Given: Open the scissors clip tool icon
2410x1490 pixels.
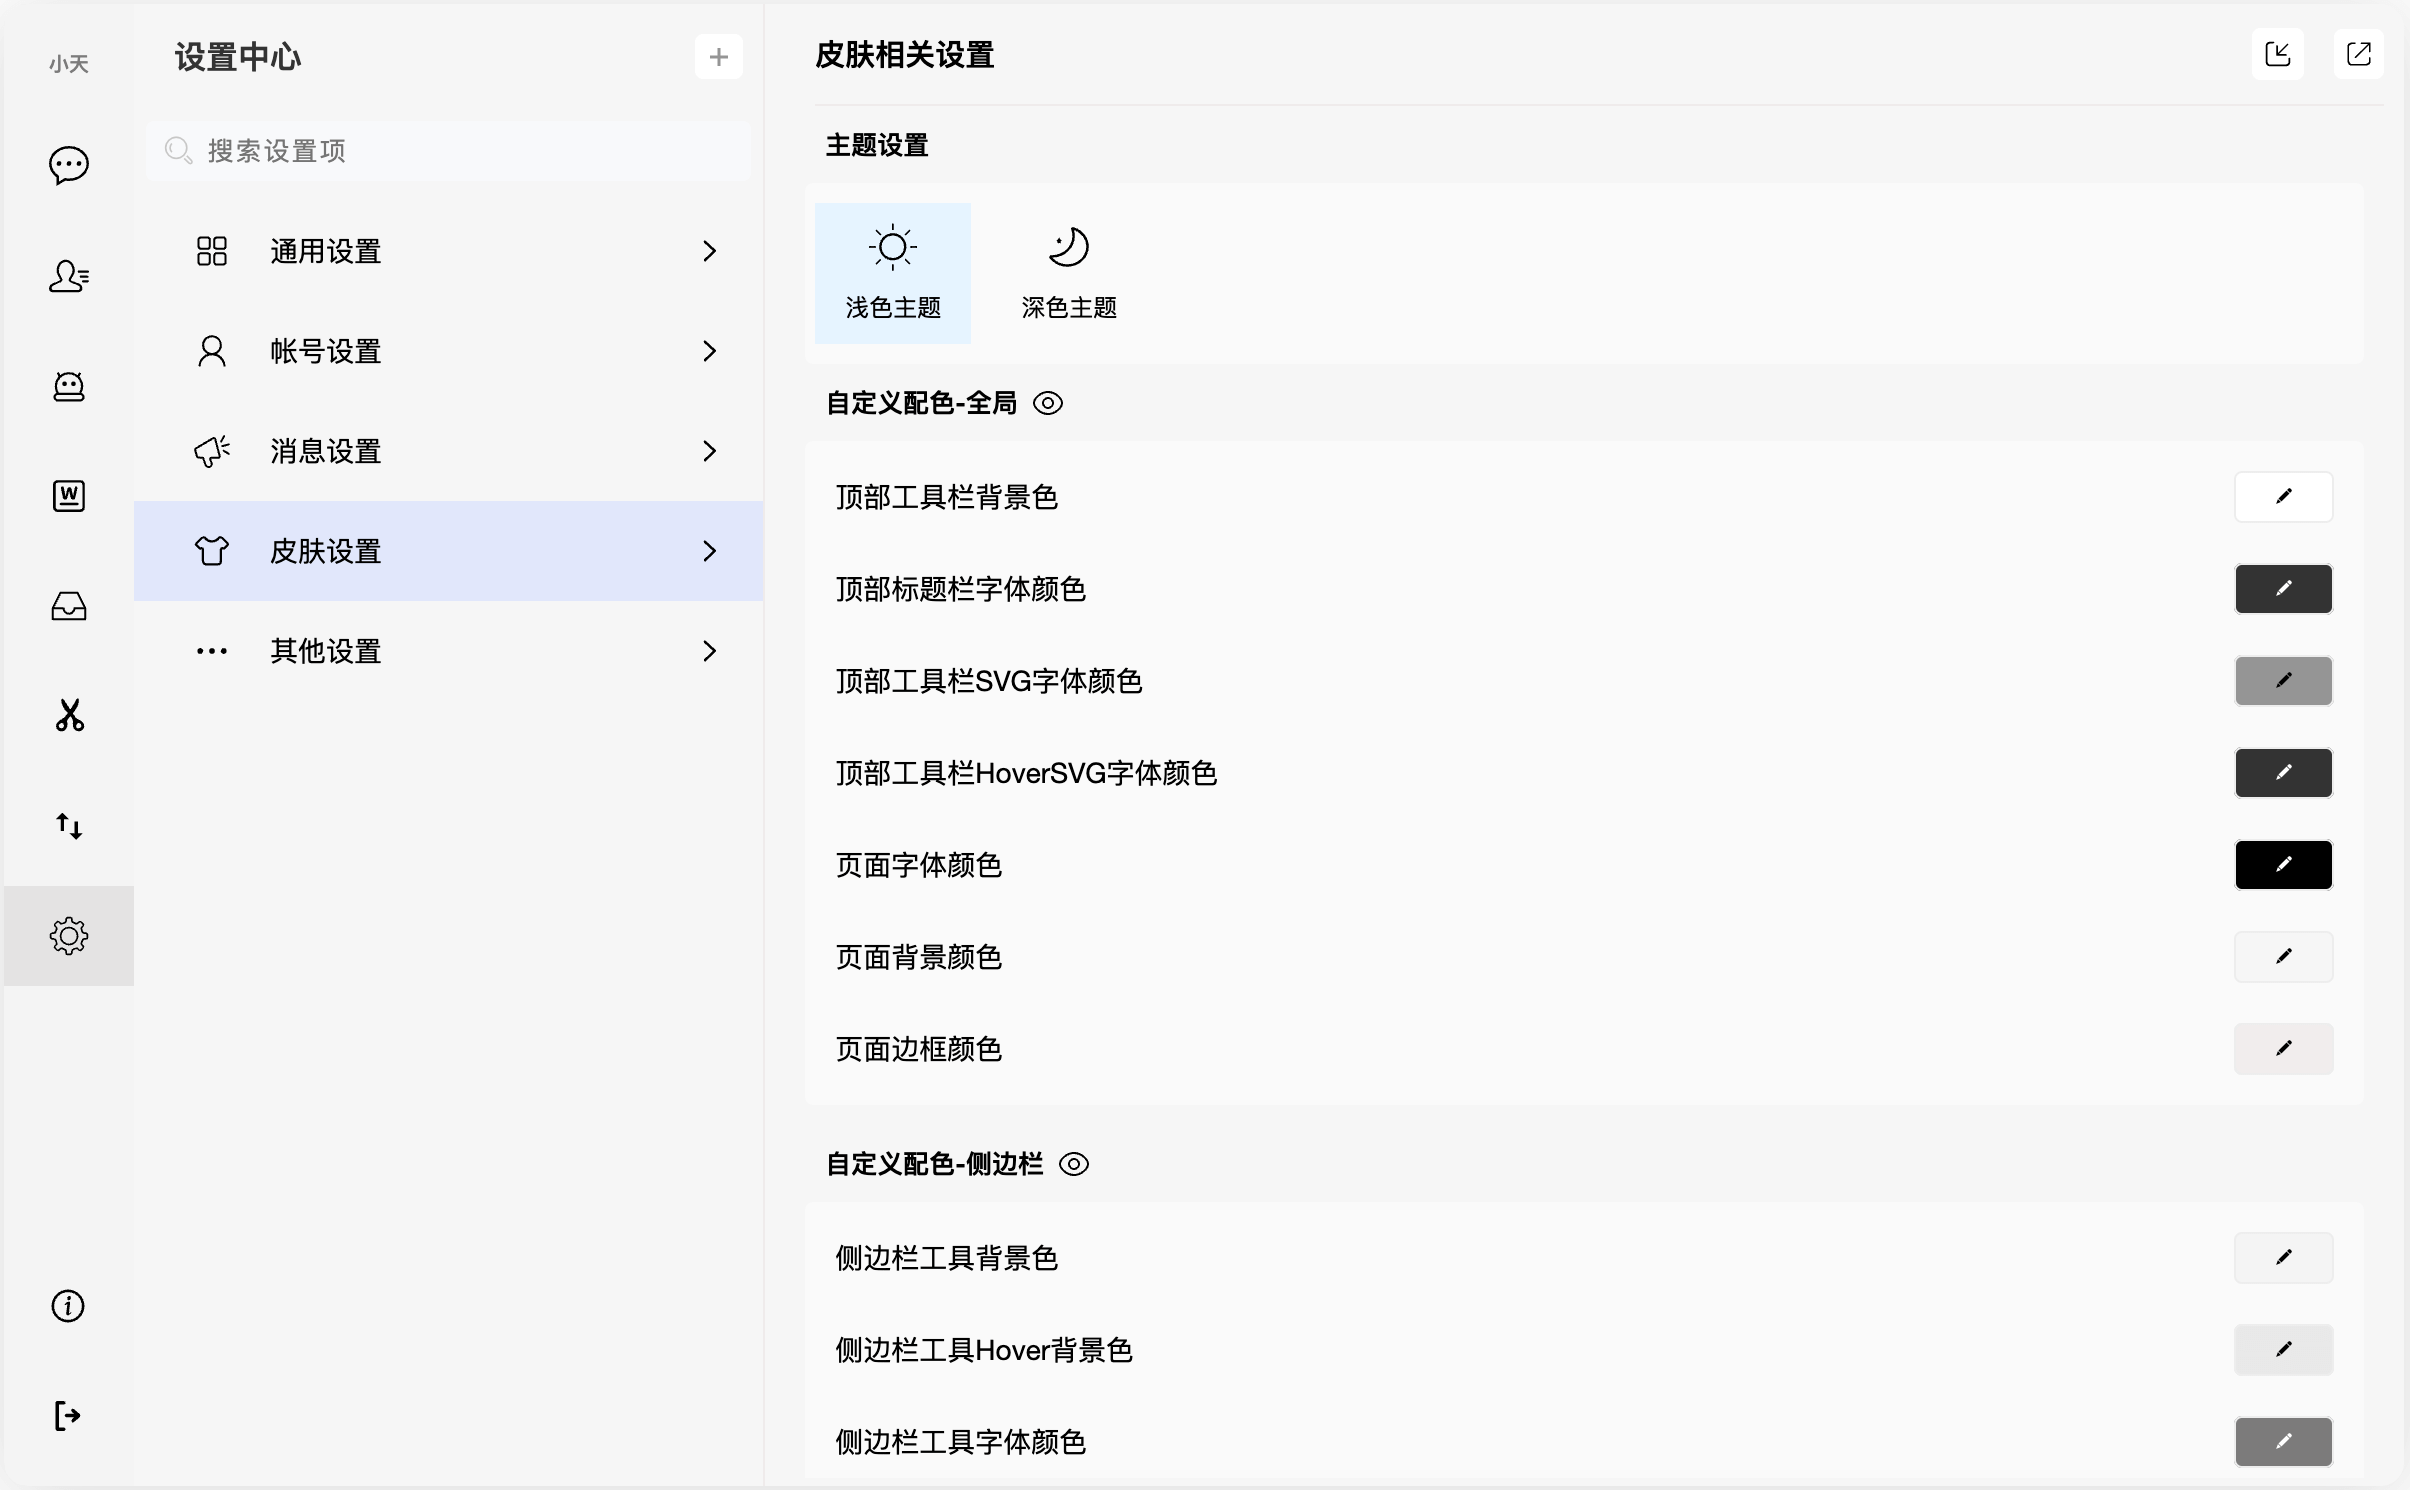Looking at the screenshot, I should (68, 716).
